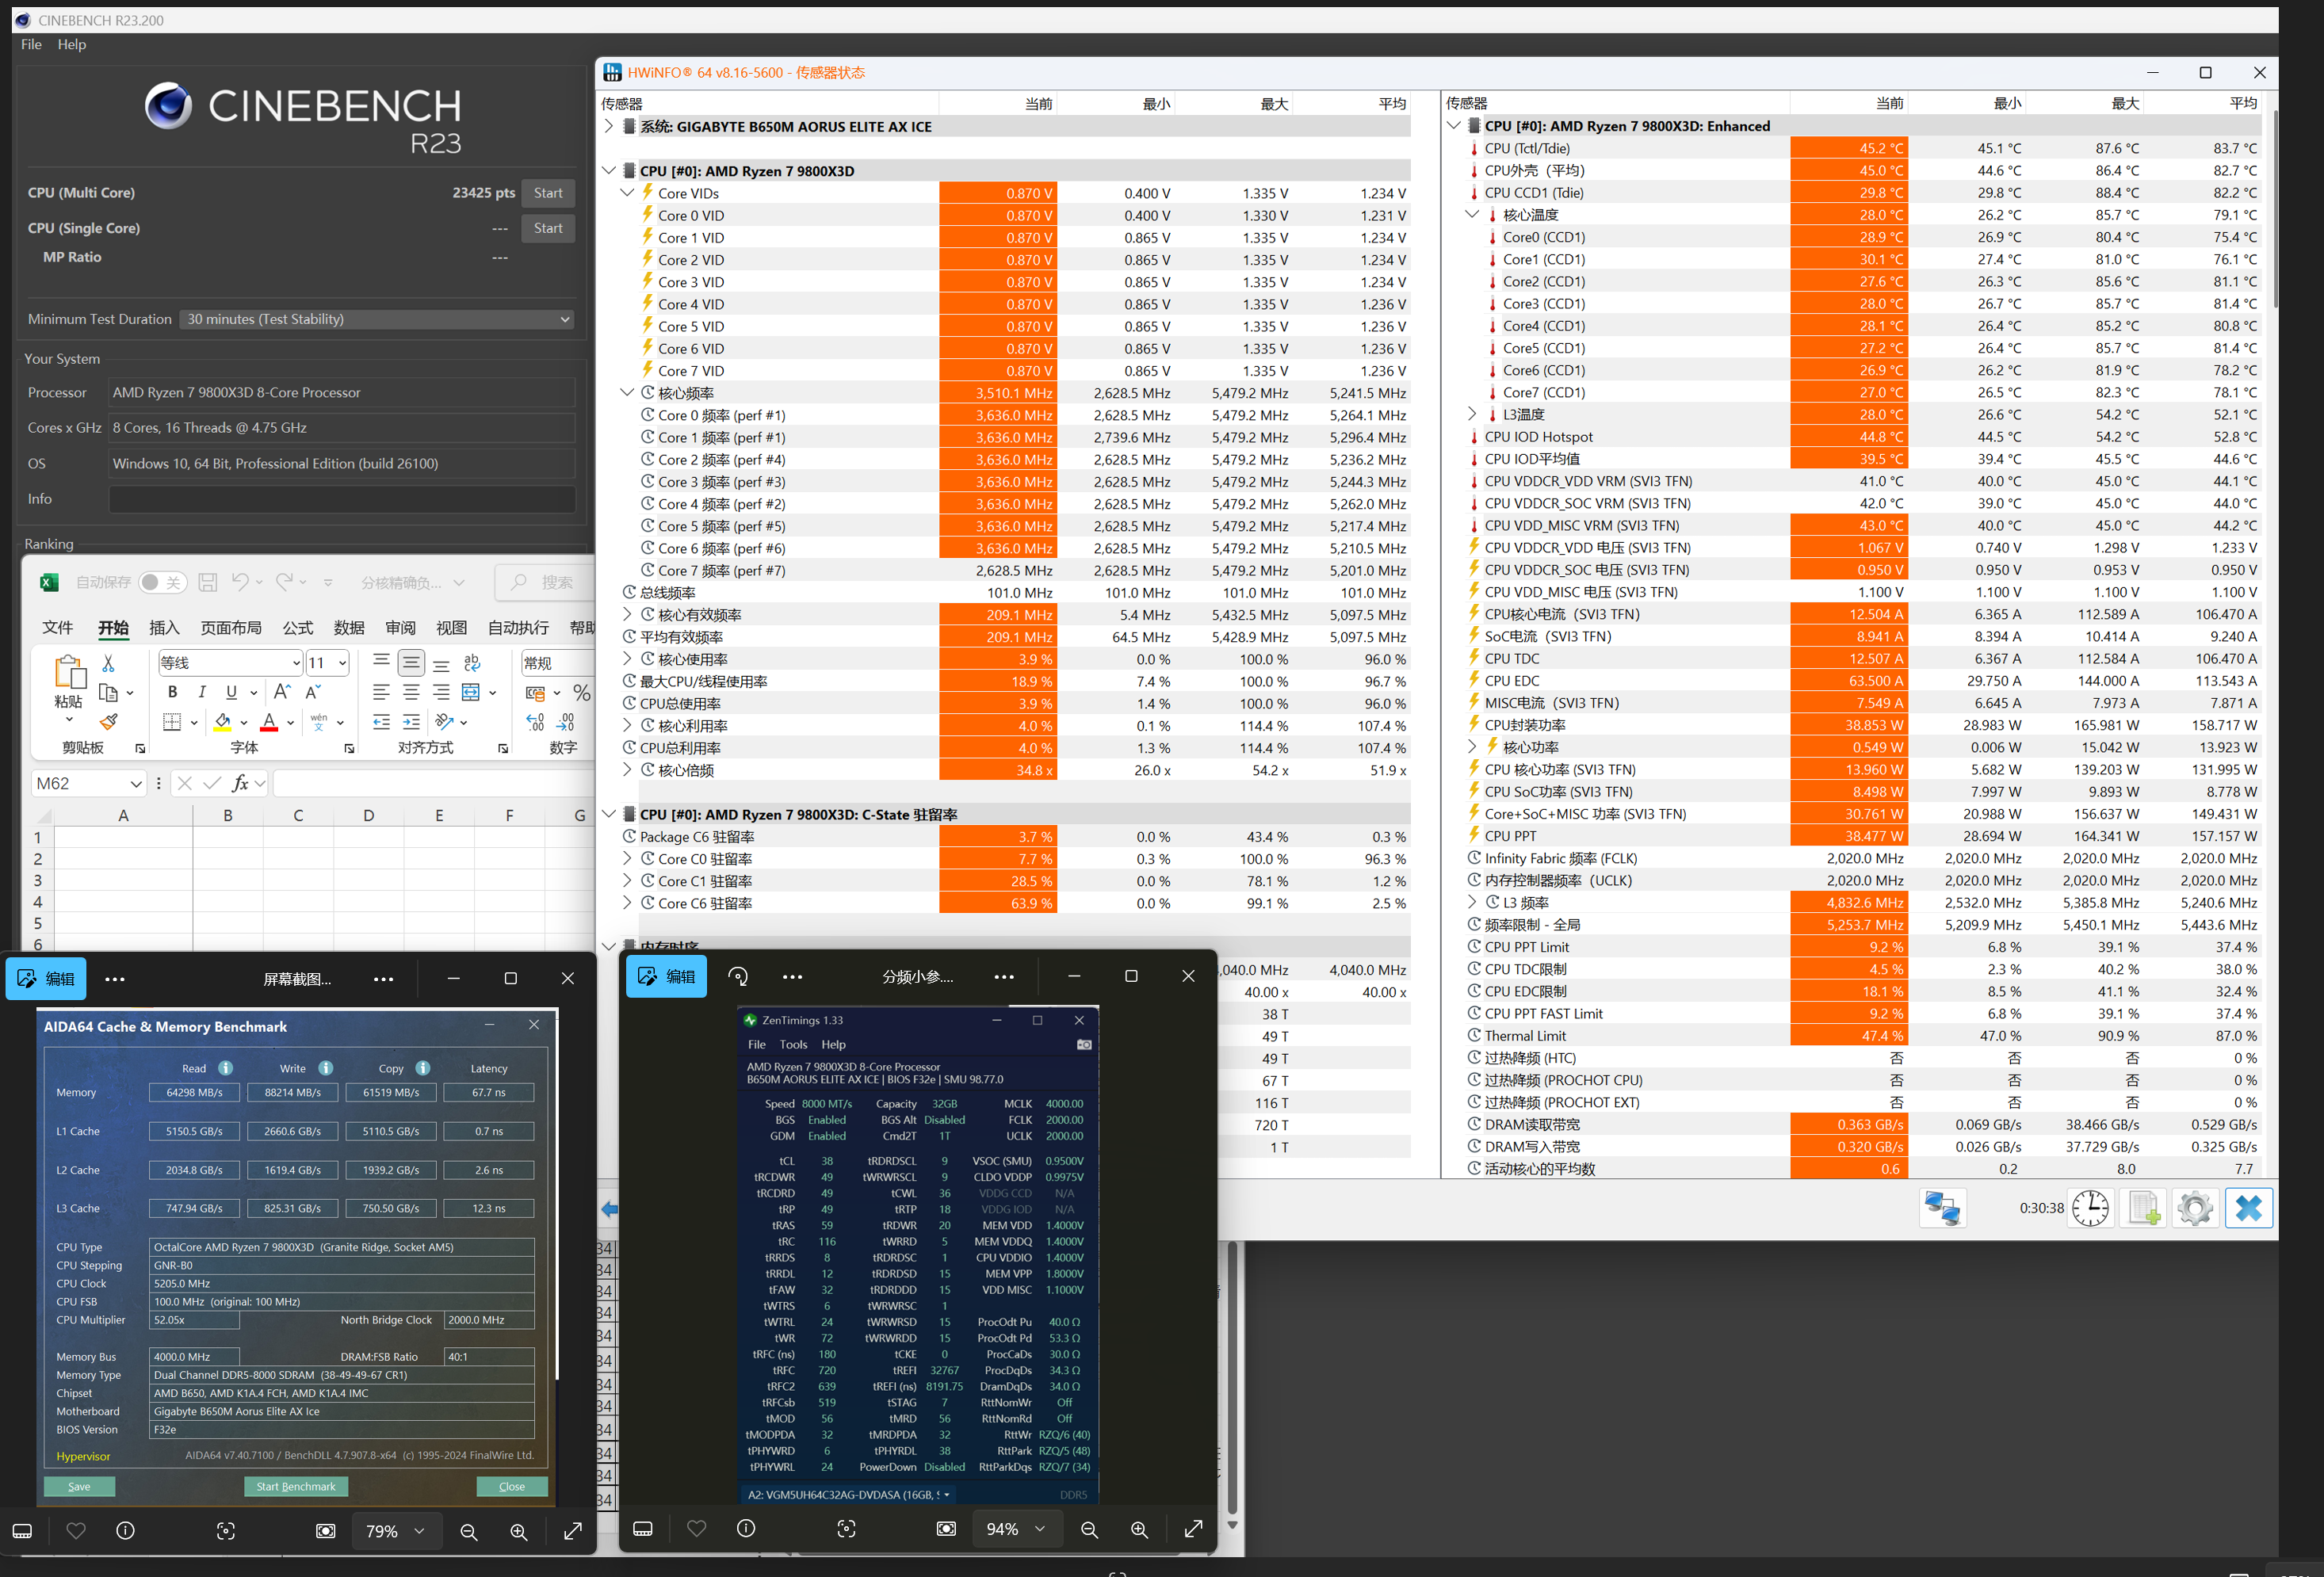2324x1577 pixels.
Task: Click HWiNFO log file icon
Action: 2143,1208
